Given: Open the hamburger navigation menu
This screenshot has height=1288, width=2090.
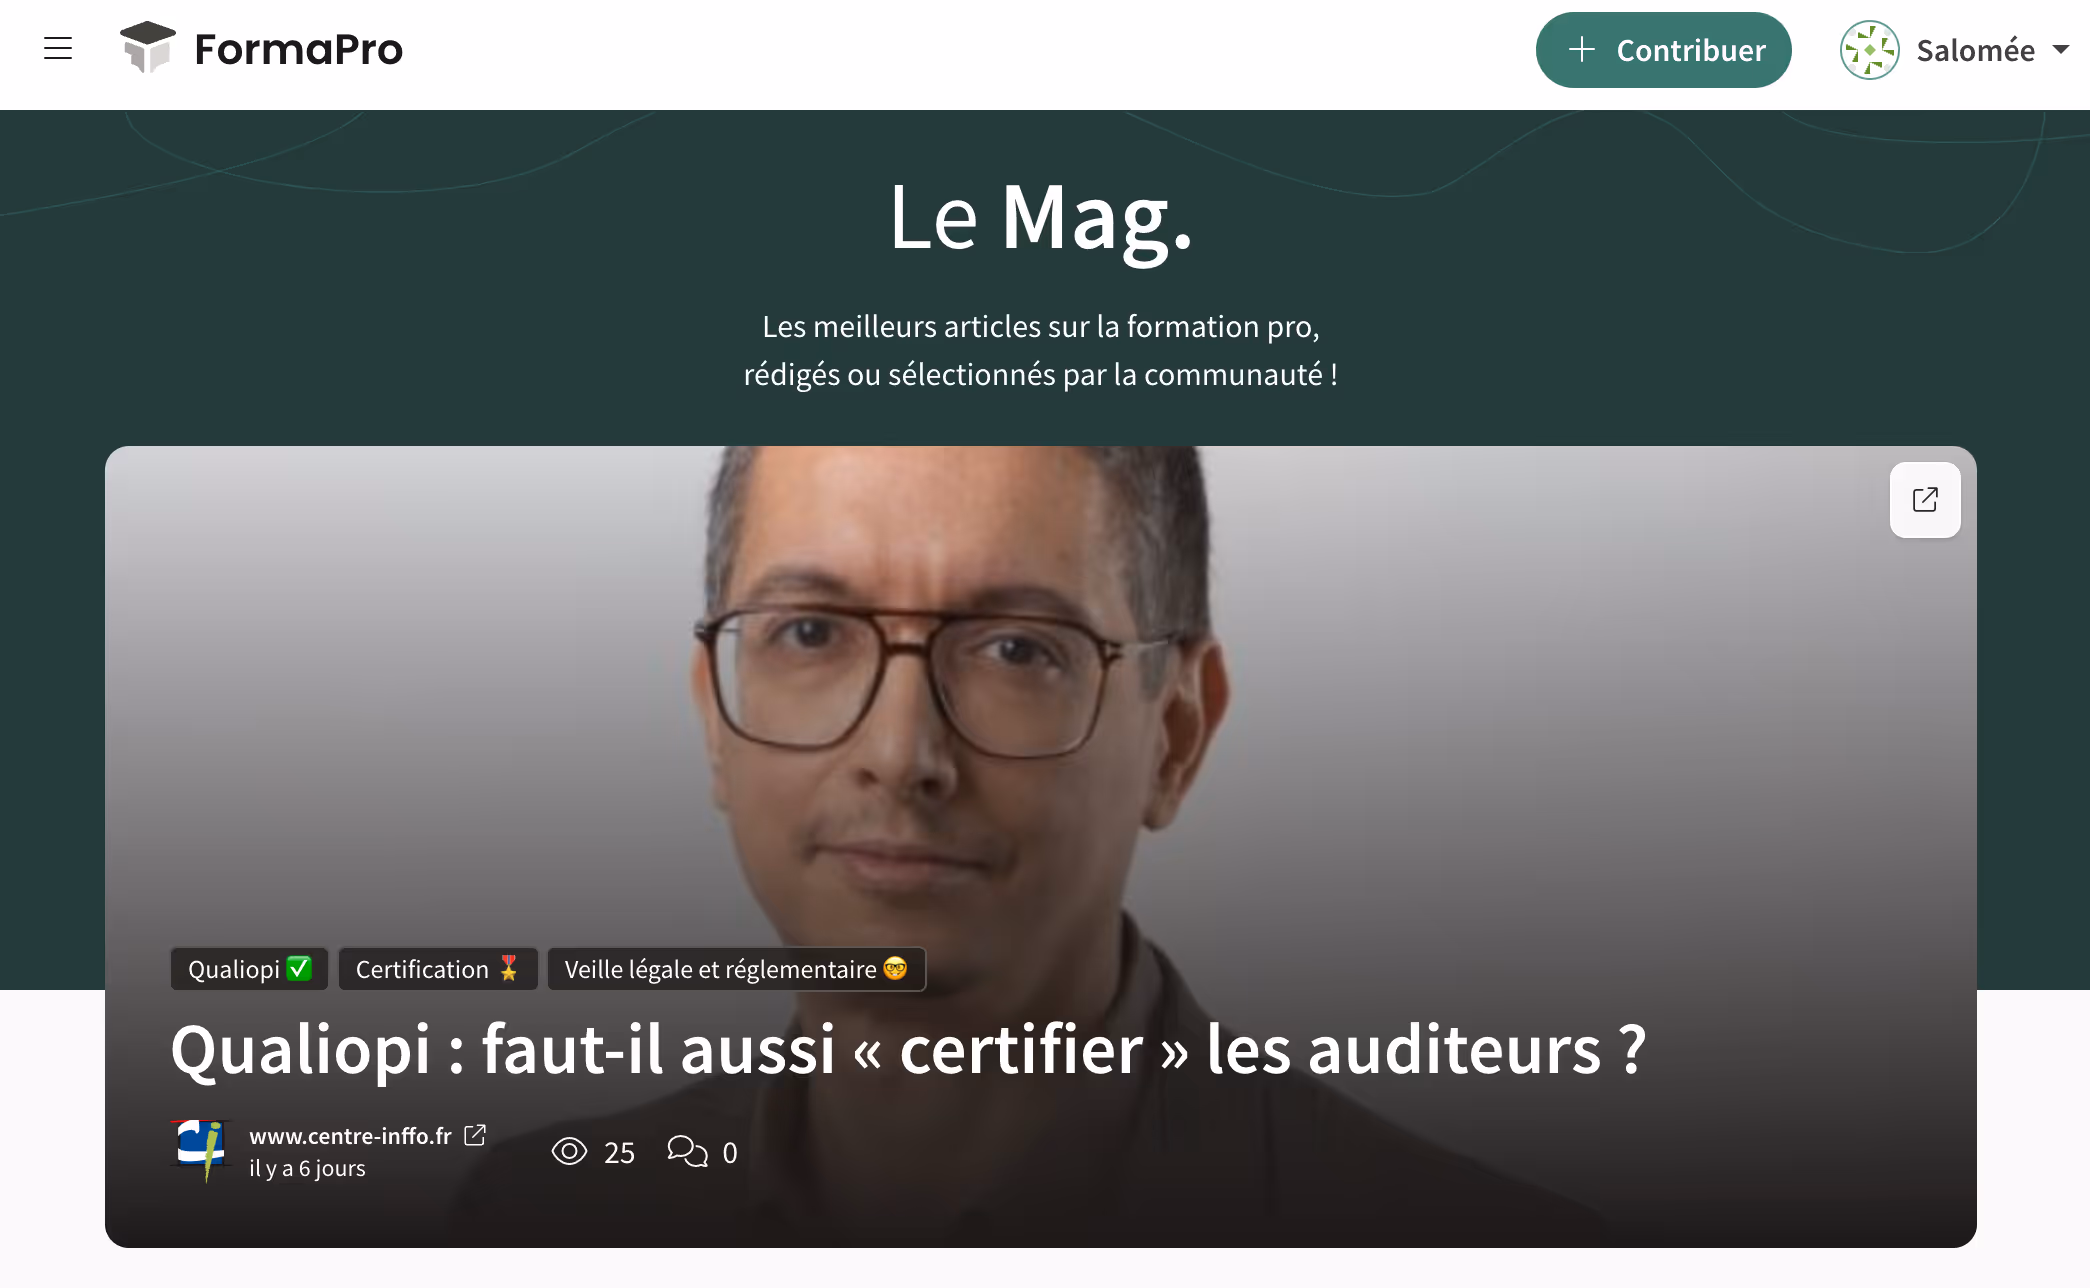Looking at the screenshot, I should tap(58, 48).
